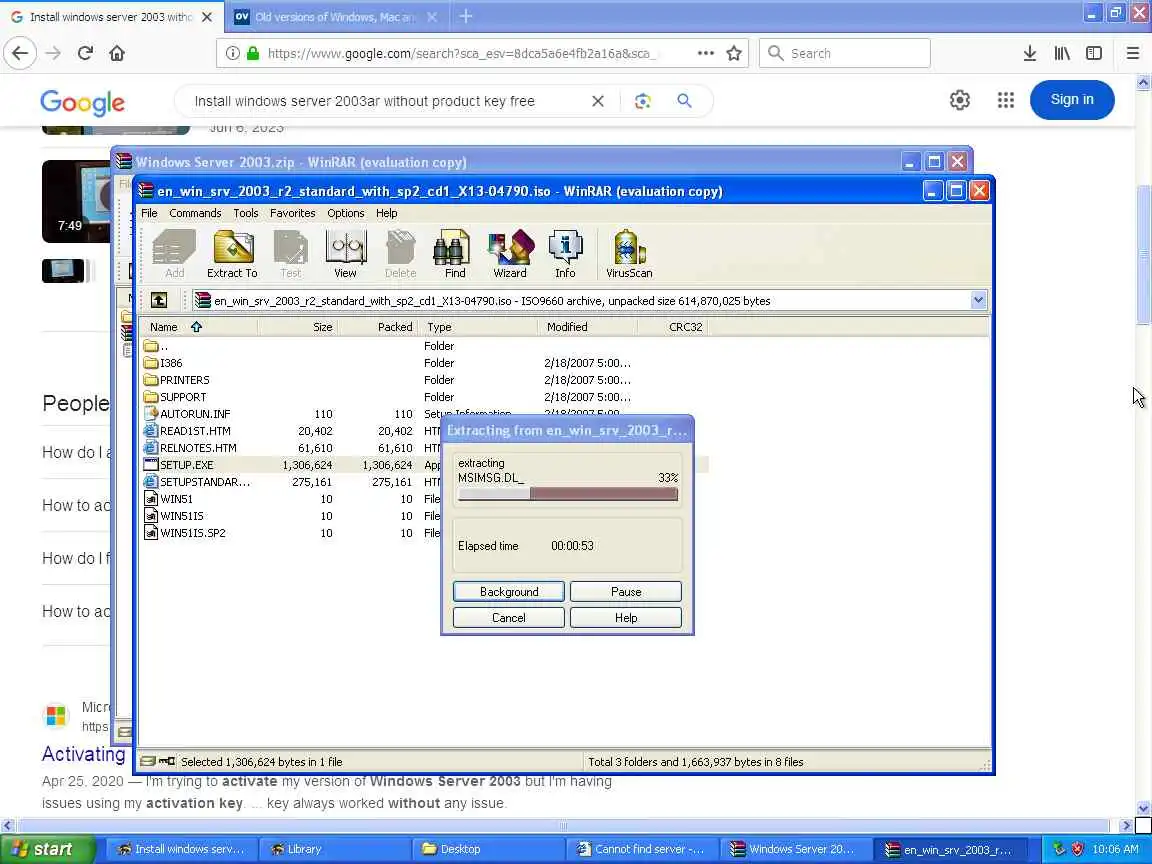Click the Test toolbar icon
Image resolution: width=1152 pixels, height=864 pixels.
click(290, 254)
